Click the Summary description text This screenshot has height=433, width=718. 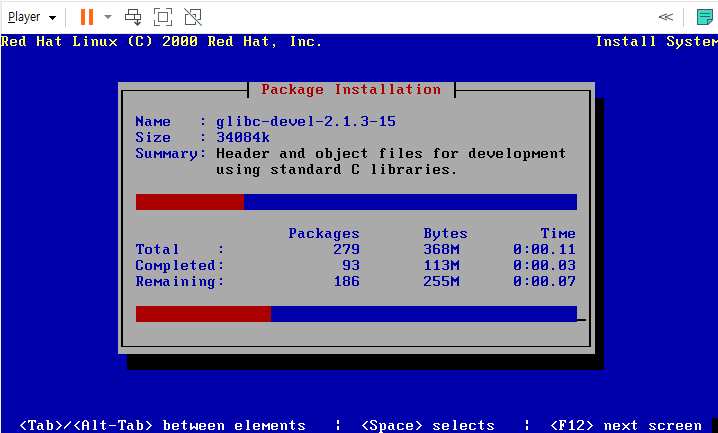[391, 162]
